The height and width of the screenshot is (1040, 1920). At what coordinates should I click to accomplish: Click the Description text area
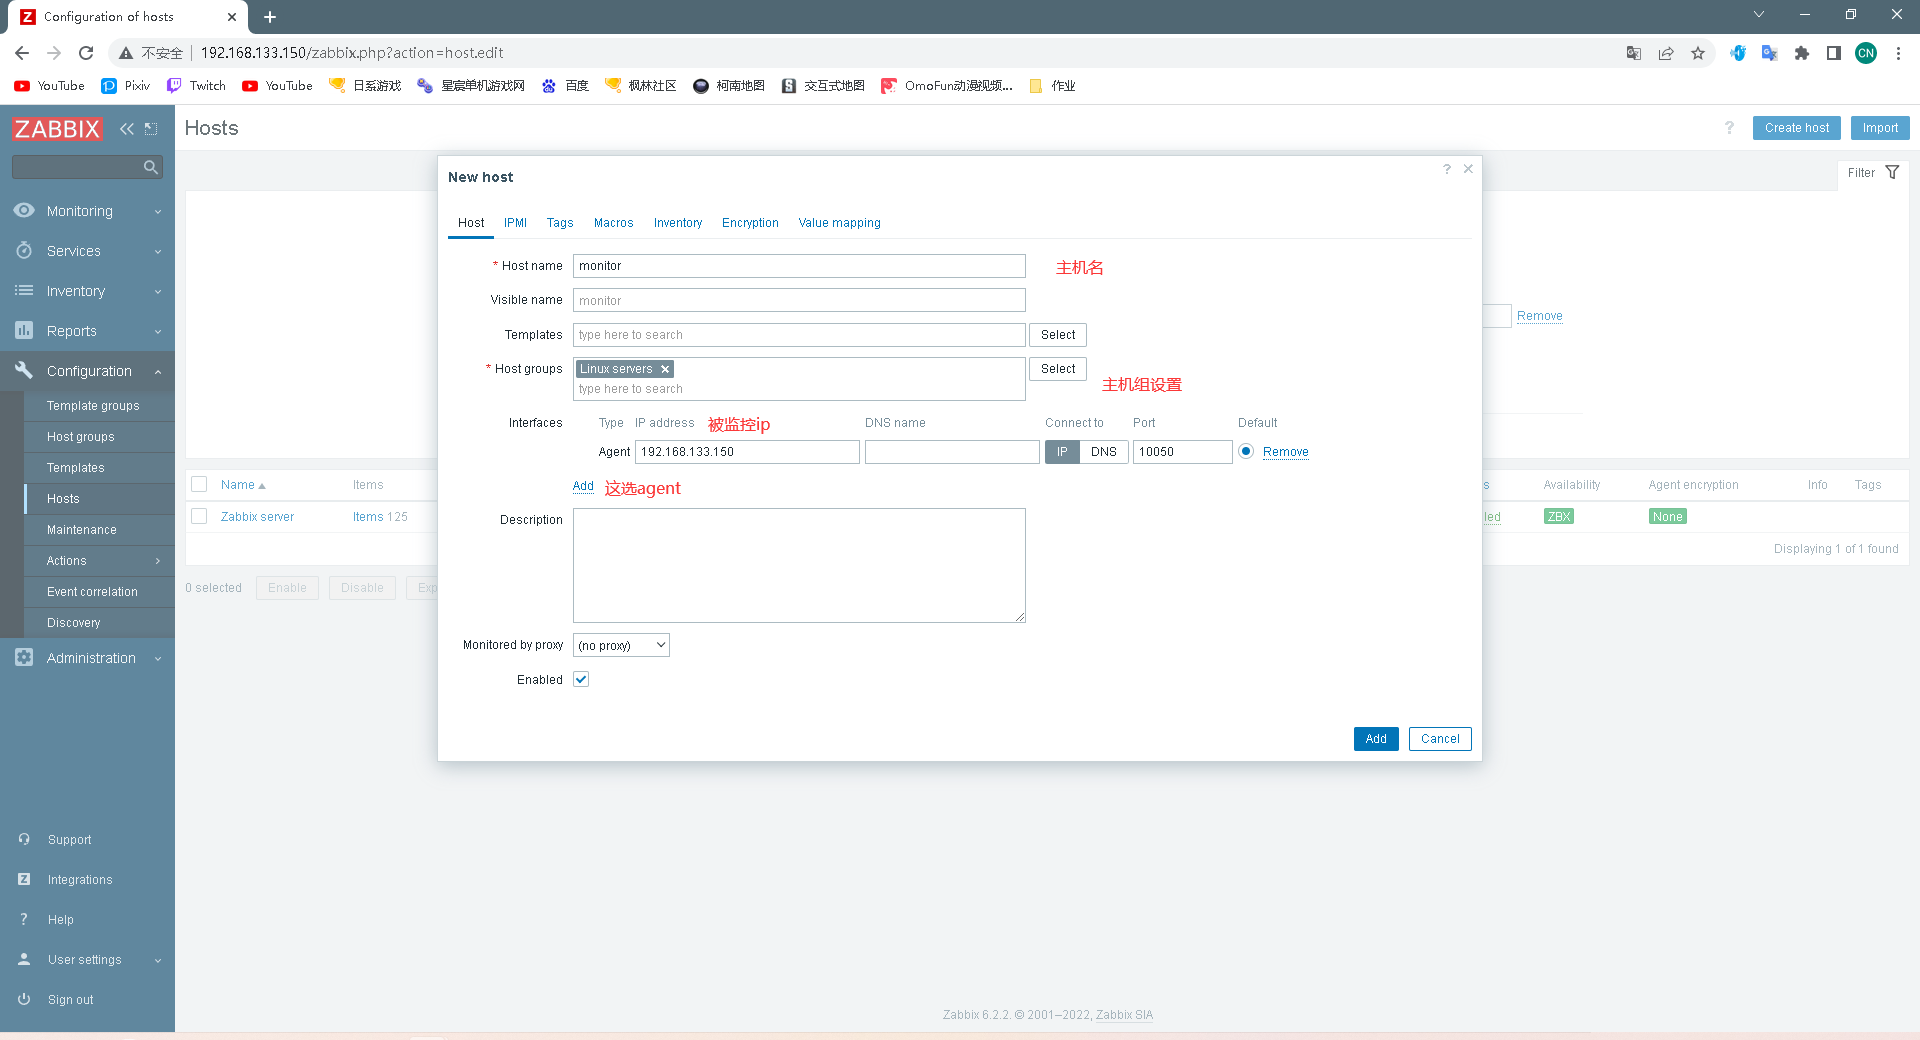799,565
